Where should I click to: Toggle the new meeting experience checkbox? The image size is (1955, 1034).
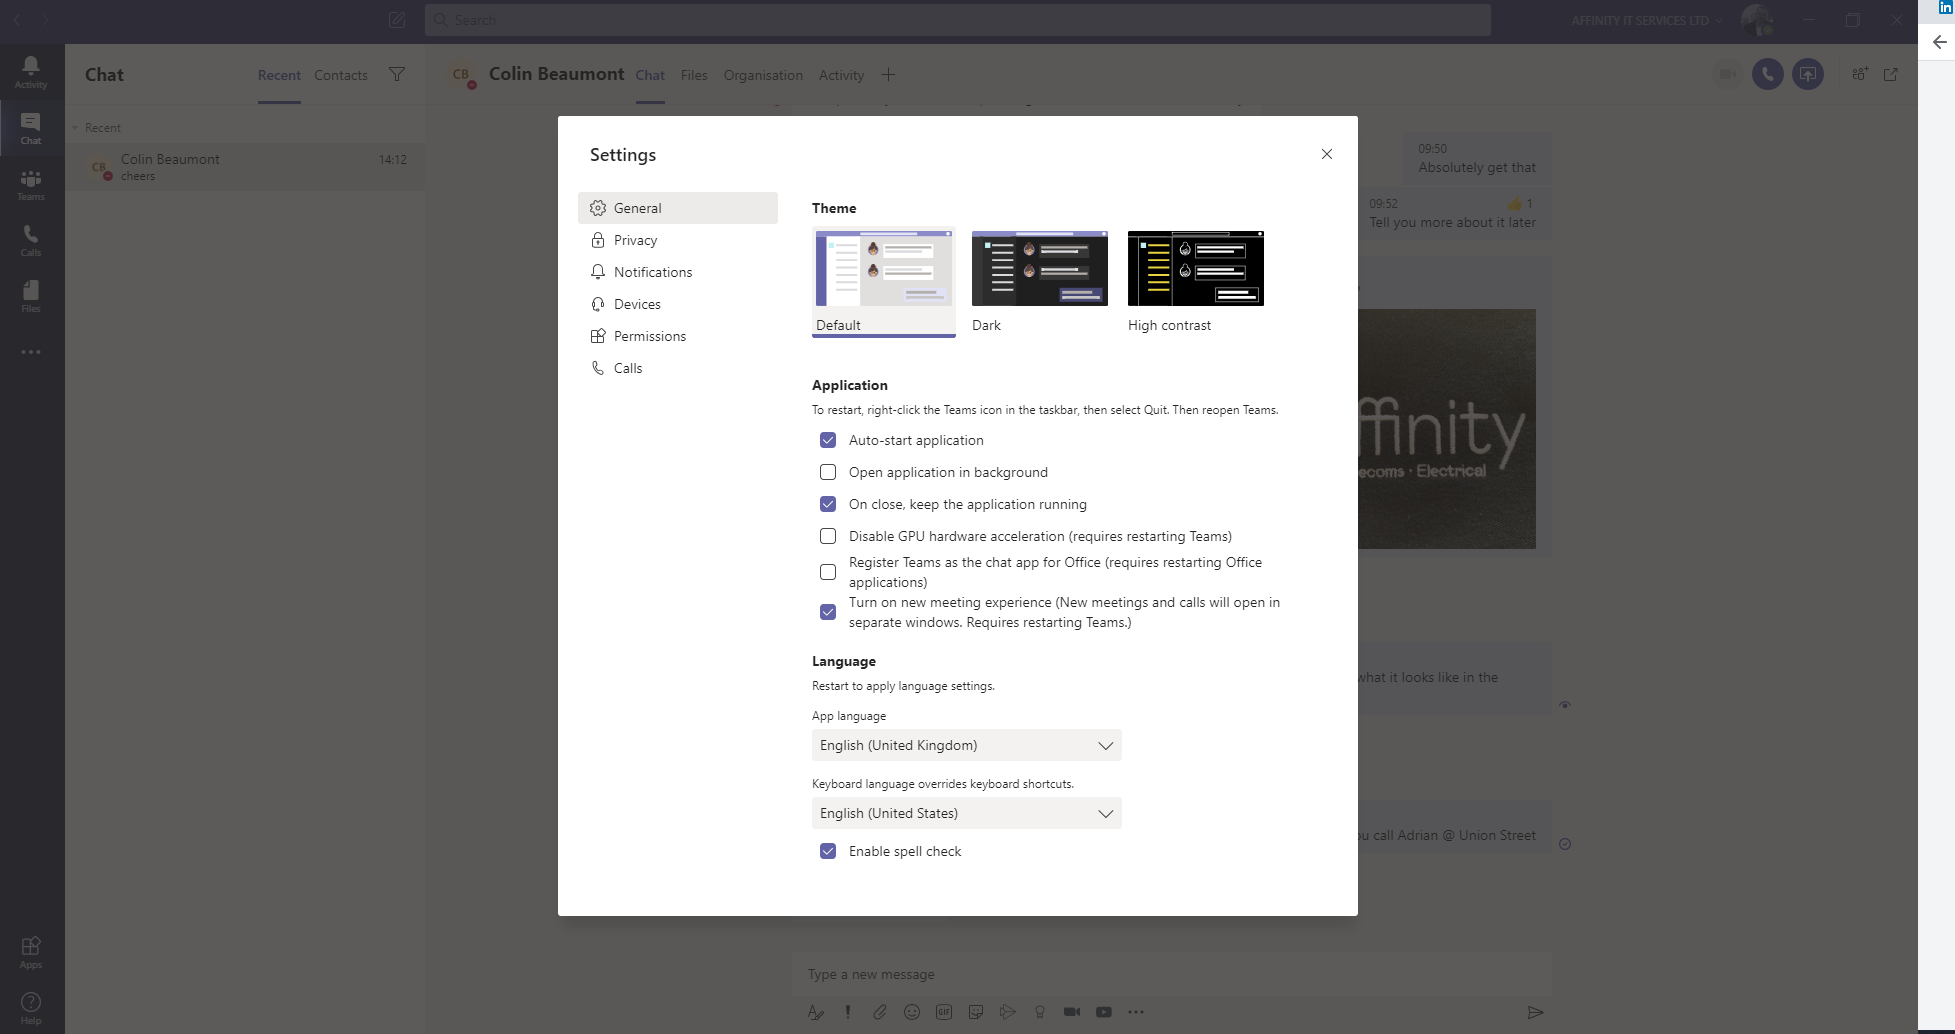pyautogui.click(x=828, y=612)
